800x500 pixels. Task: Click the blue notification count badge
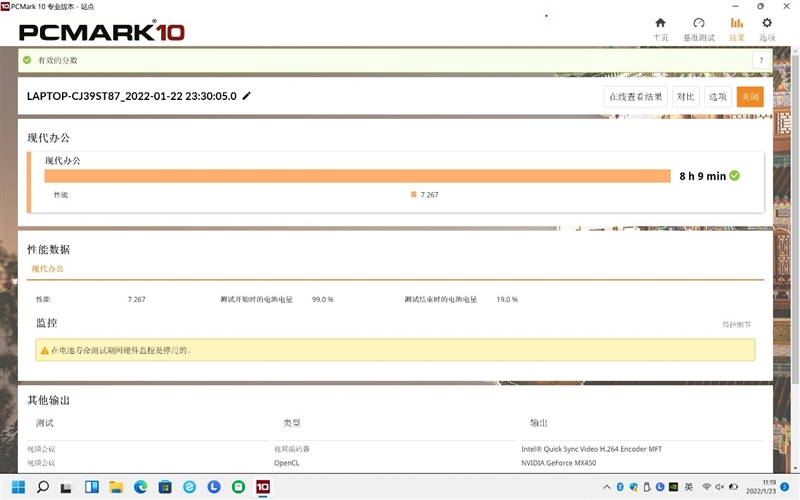point(785,487)
